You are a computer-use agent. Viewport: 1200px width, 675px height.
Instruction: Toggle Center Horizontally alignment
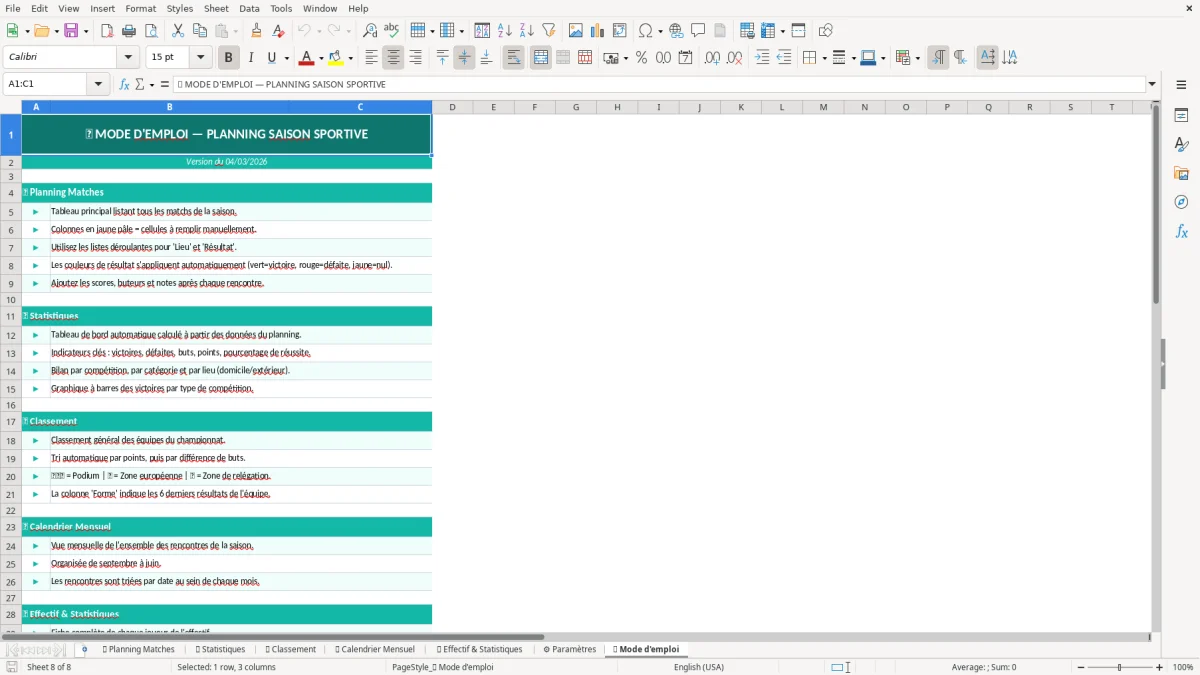[394, 58]
